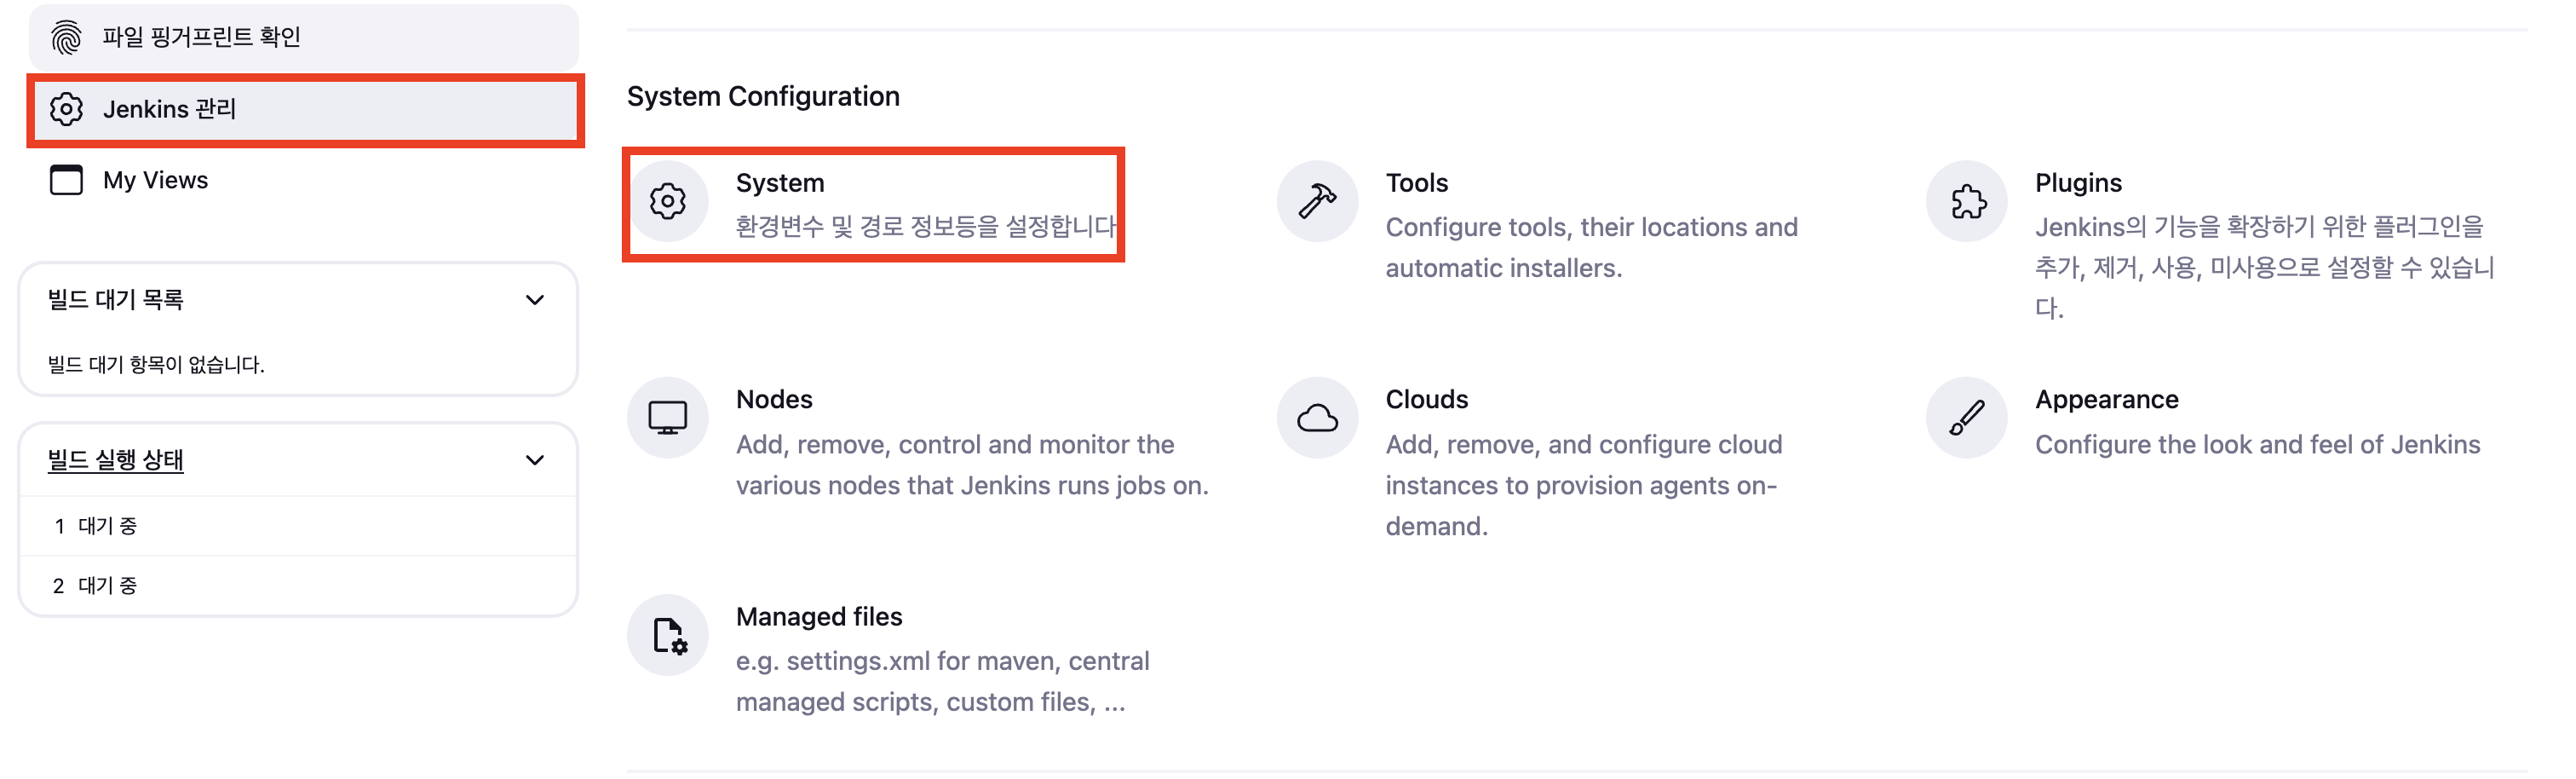Click the description starting 'Add, remove, control and monitor'

972,465
